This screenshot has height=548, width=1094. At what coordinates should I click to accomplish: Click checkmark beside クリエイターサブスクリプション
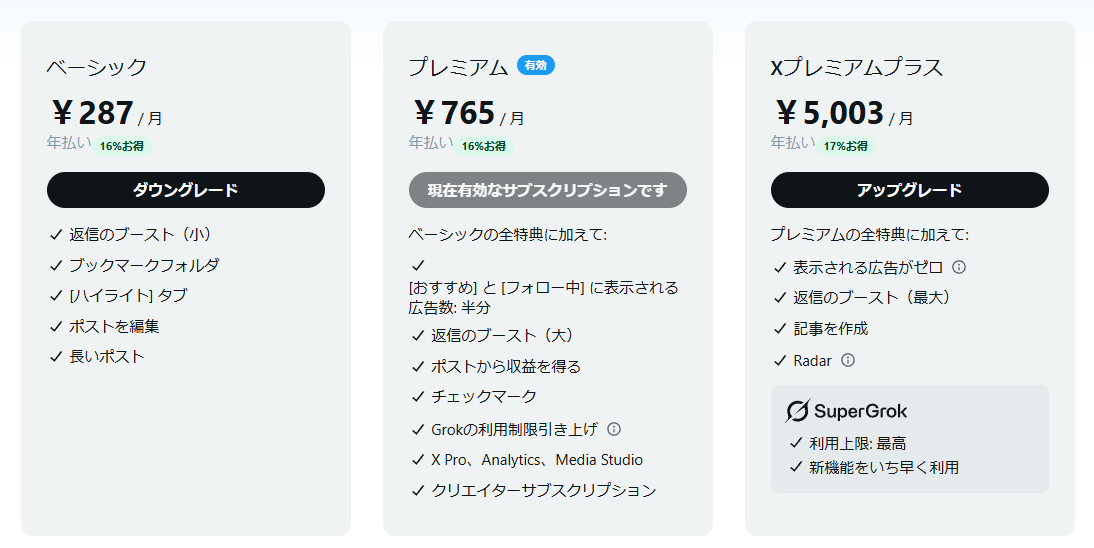[x=418, y=490]
